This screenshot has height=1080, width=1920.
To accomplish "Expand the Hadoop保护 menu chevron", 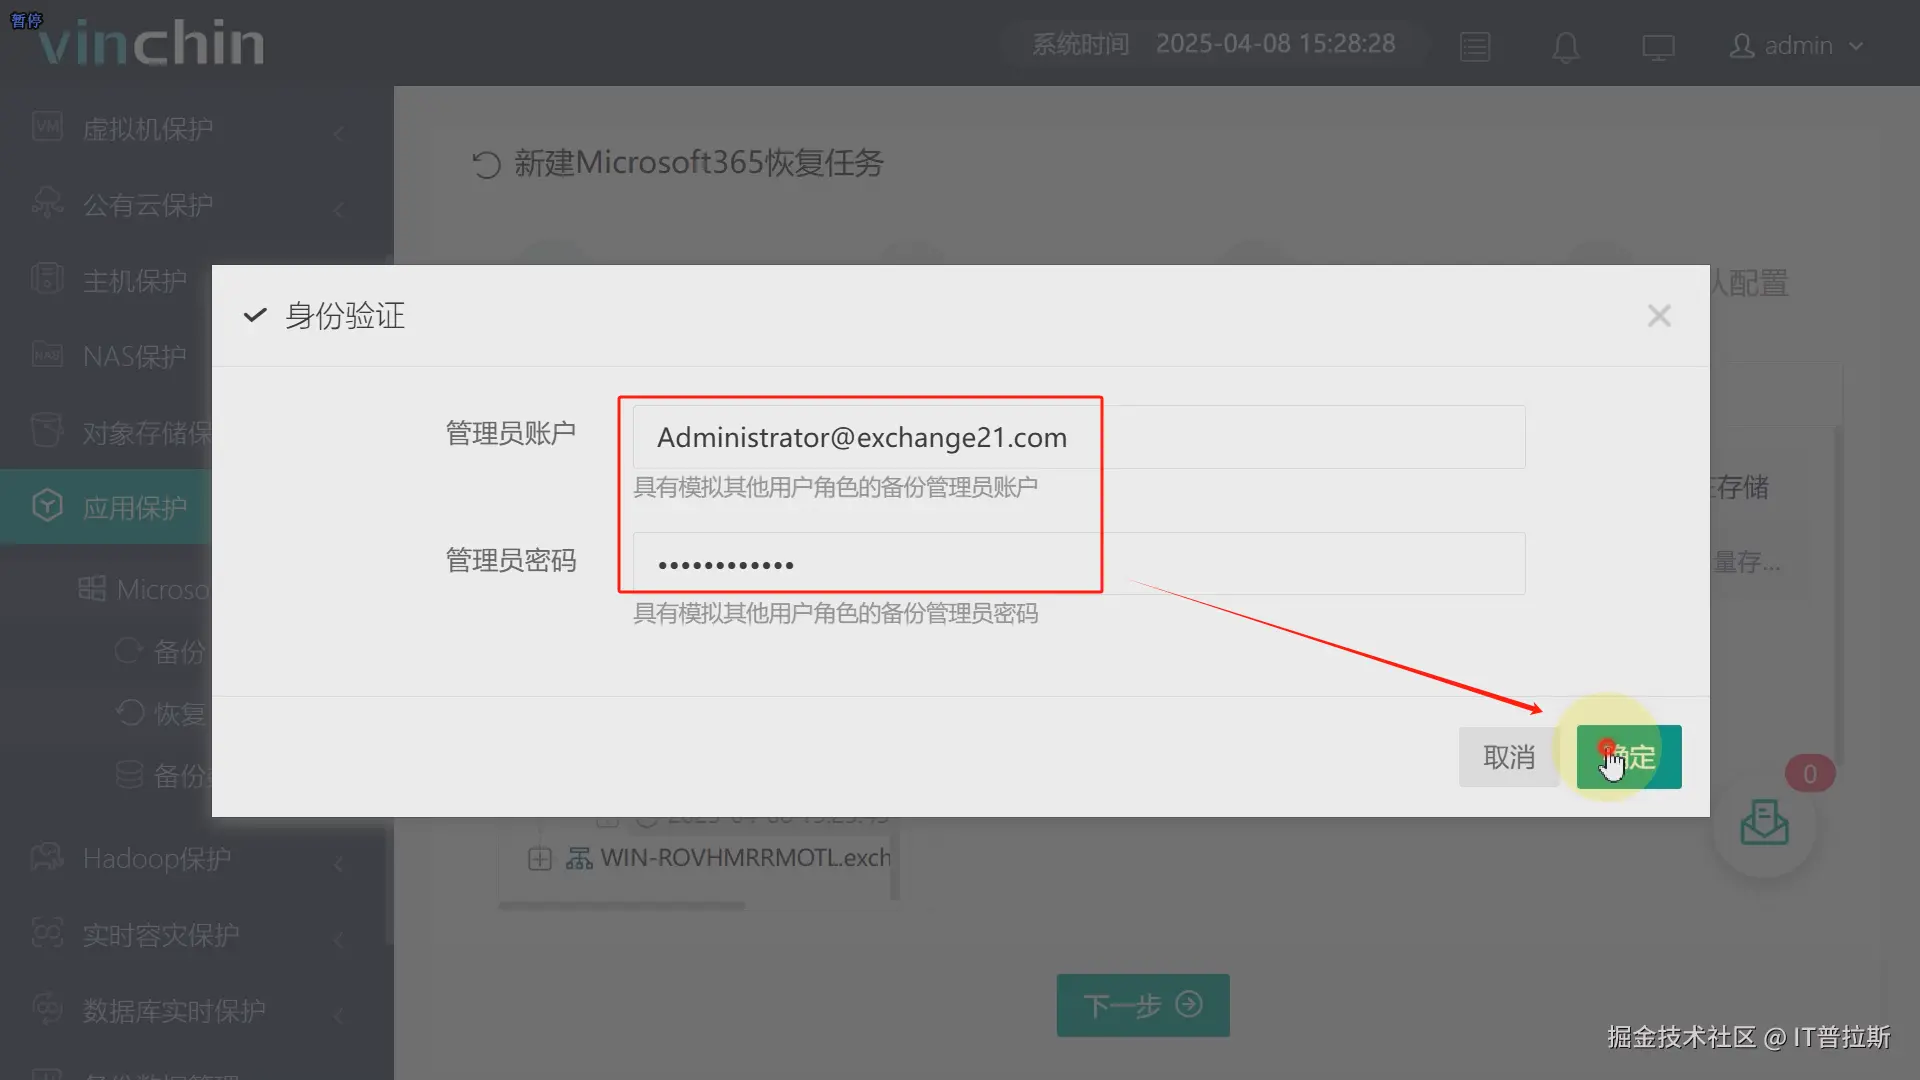I will coord(339,862).
